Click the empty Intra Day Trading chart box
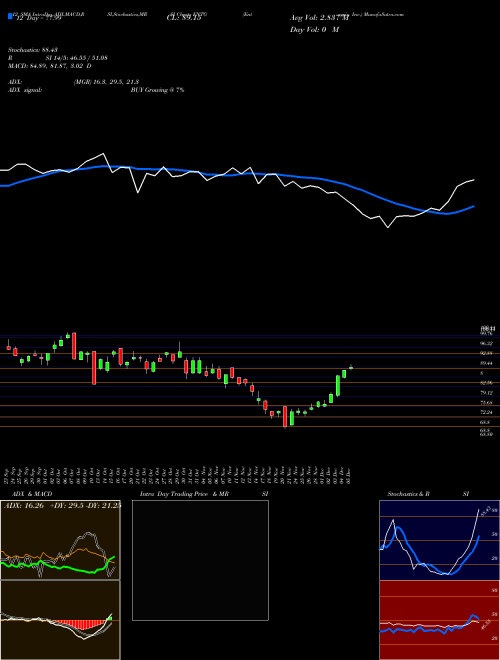The height and width of the screenshot is (660, 500). (200, 560)
